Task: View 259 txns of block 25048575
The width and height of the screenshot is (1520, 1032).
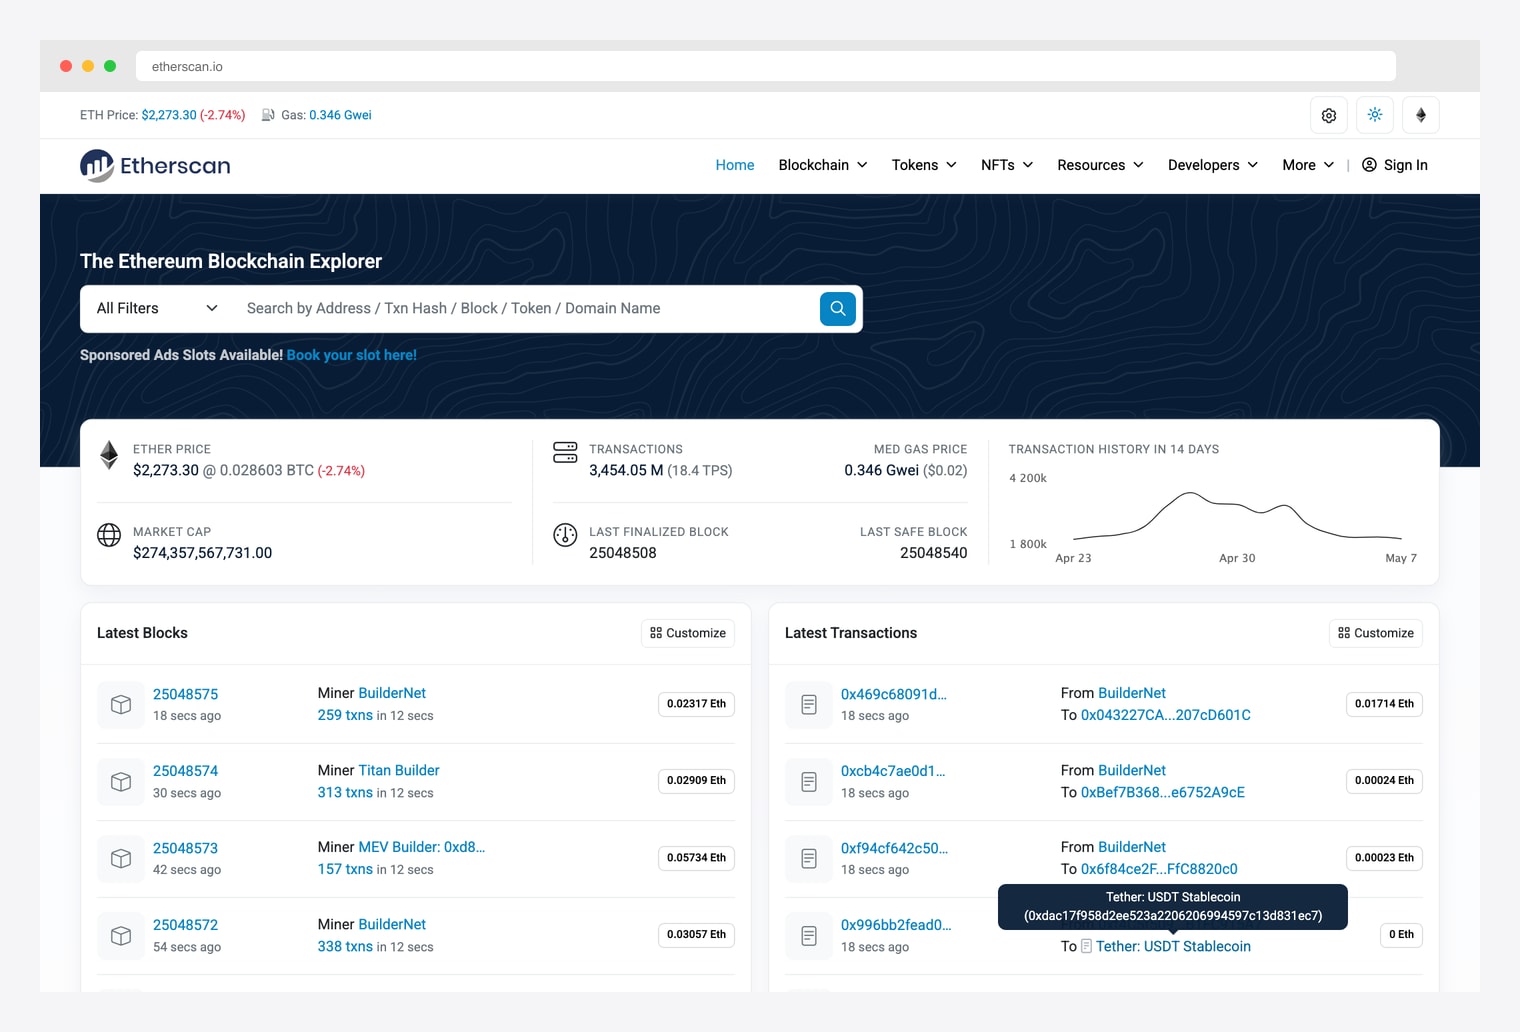Action: coord(345,715)
